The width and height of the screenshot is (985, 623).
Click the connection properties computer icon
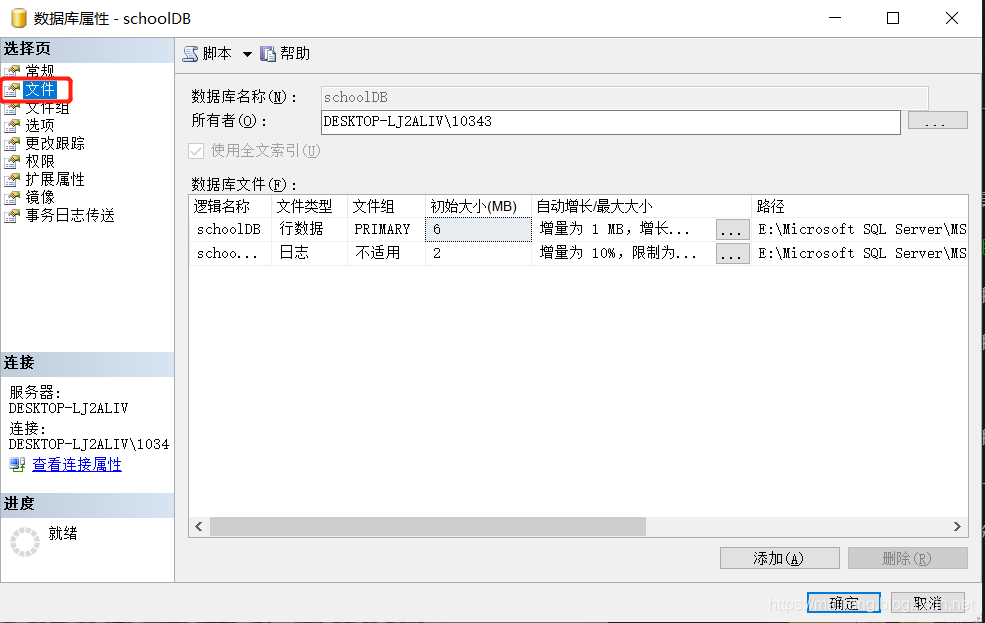(x=17, y=465)
